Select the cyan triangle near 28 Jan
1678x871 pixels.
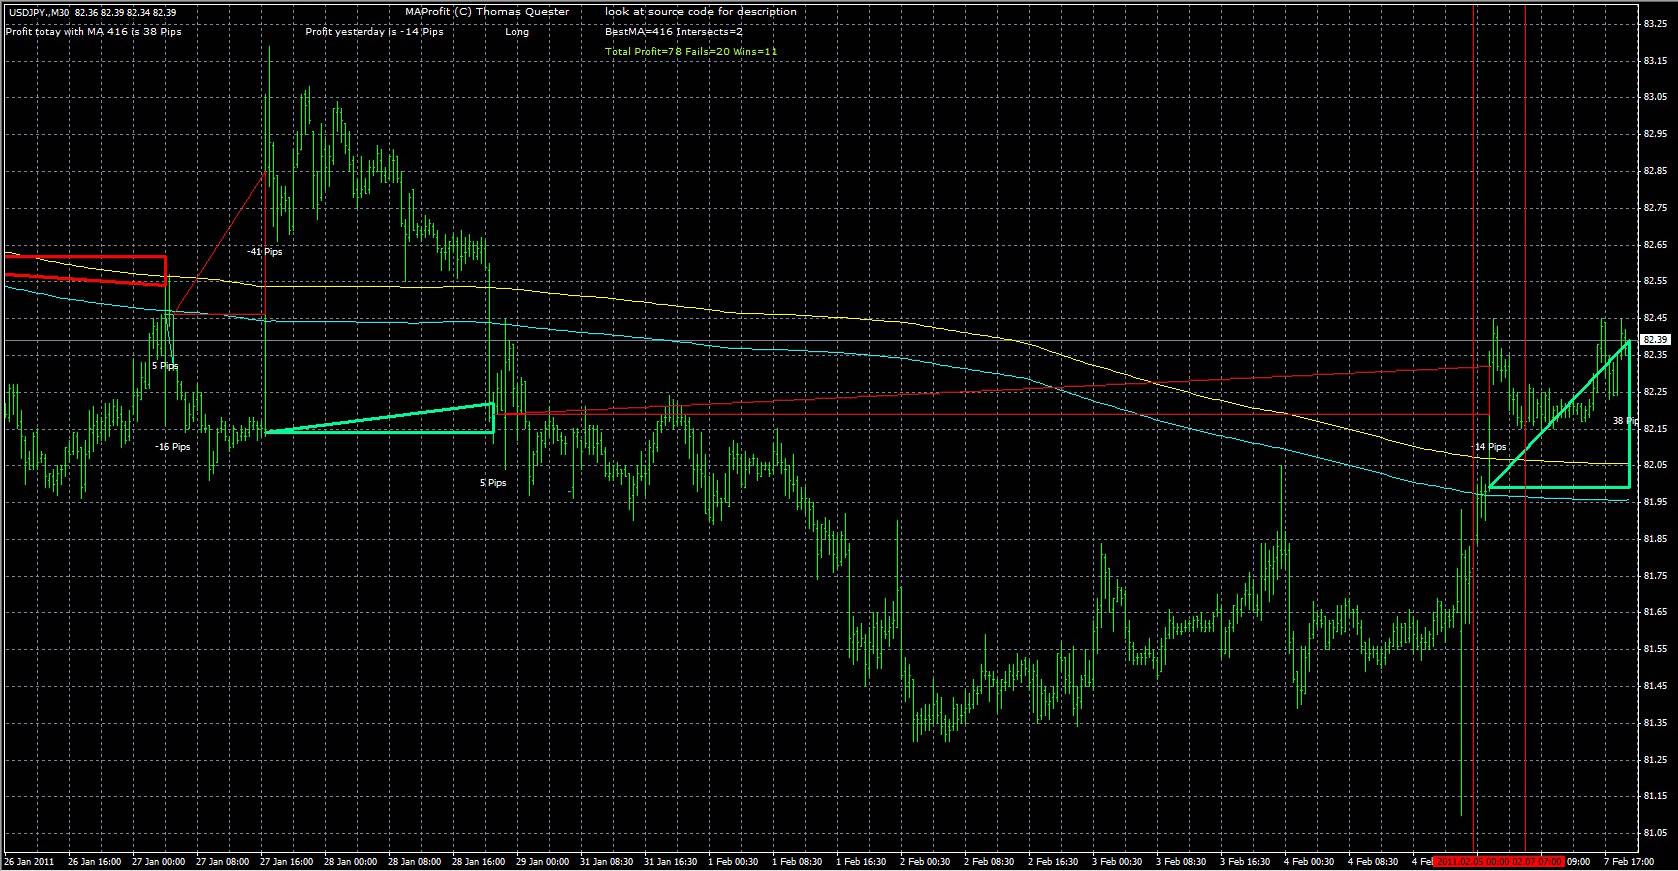[381, 418]
